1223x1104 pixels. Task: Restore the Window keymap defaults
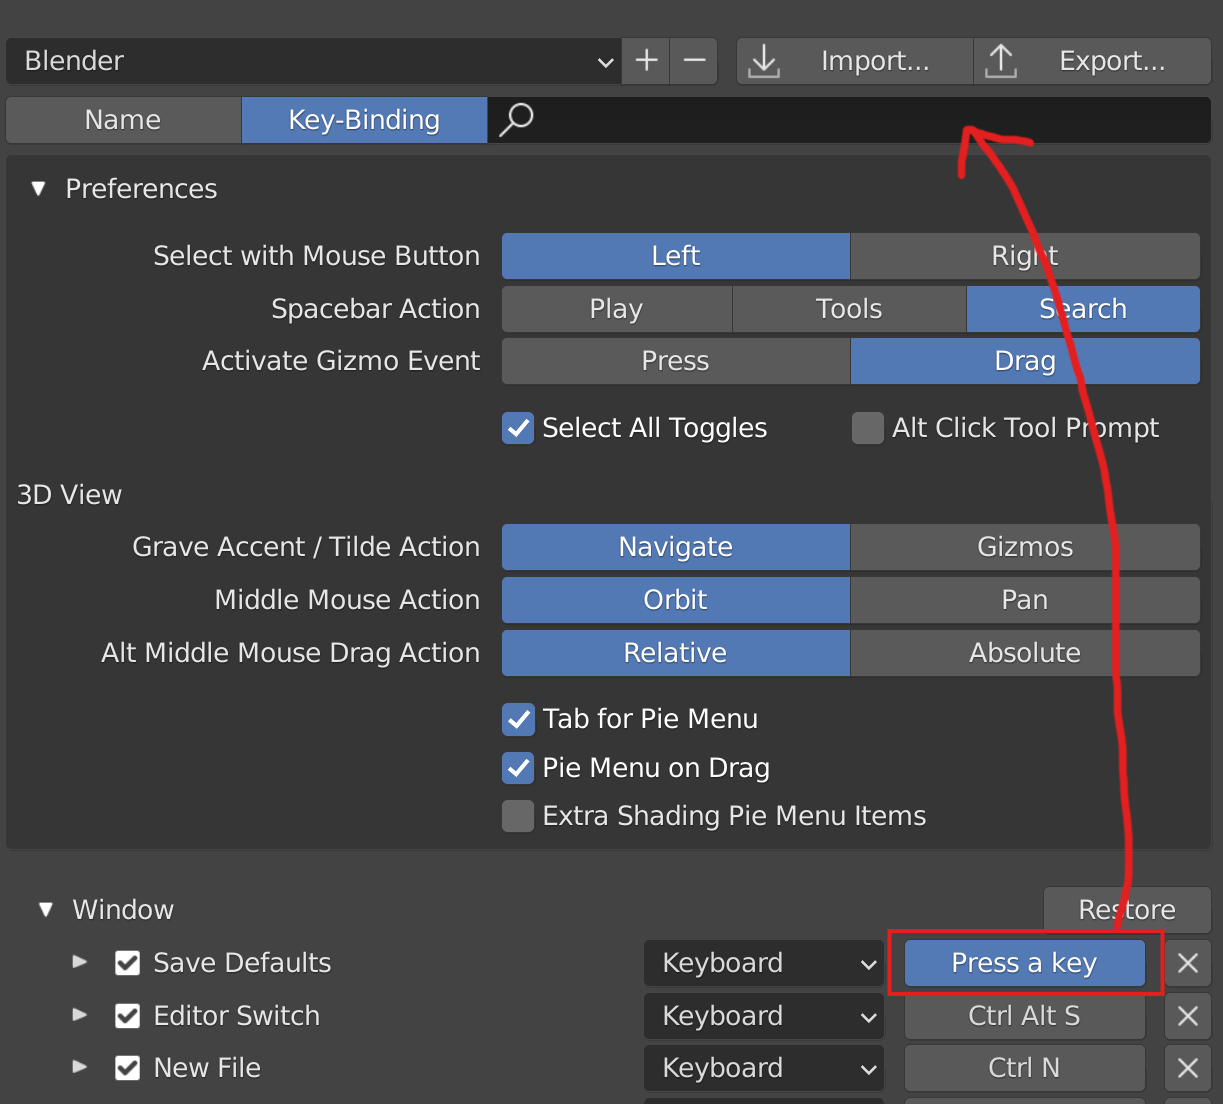[x=1127, y=910]
